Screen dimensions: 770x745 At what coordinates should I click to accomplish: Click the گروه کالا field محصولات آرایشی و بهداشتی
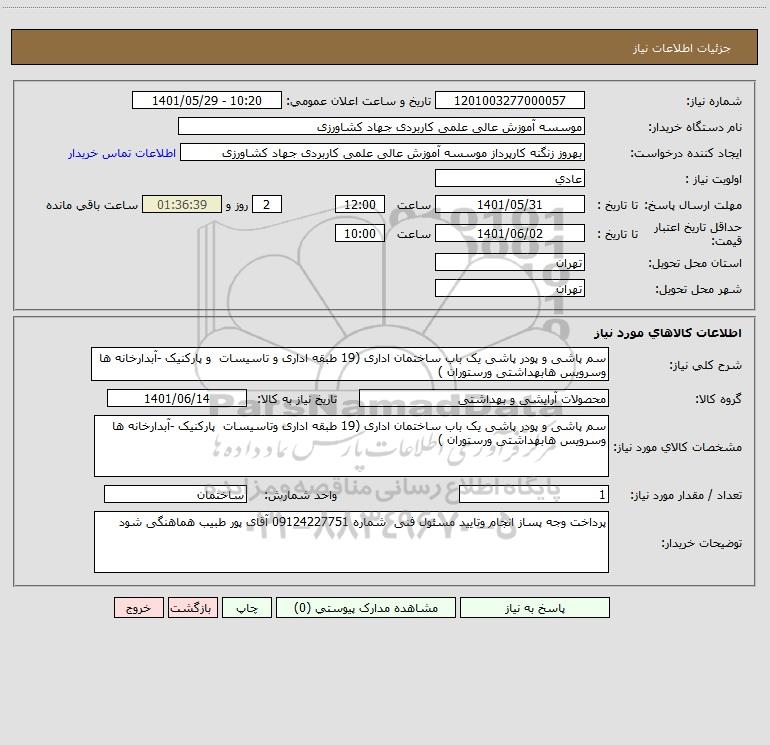[484, 398]
